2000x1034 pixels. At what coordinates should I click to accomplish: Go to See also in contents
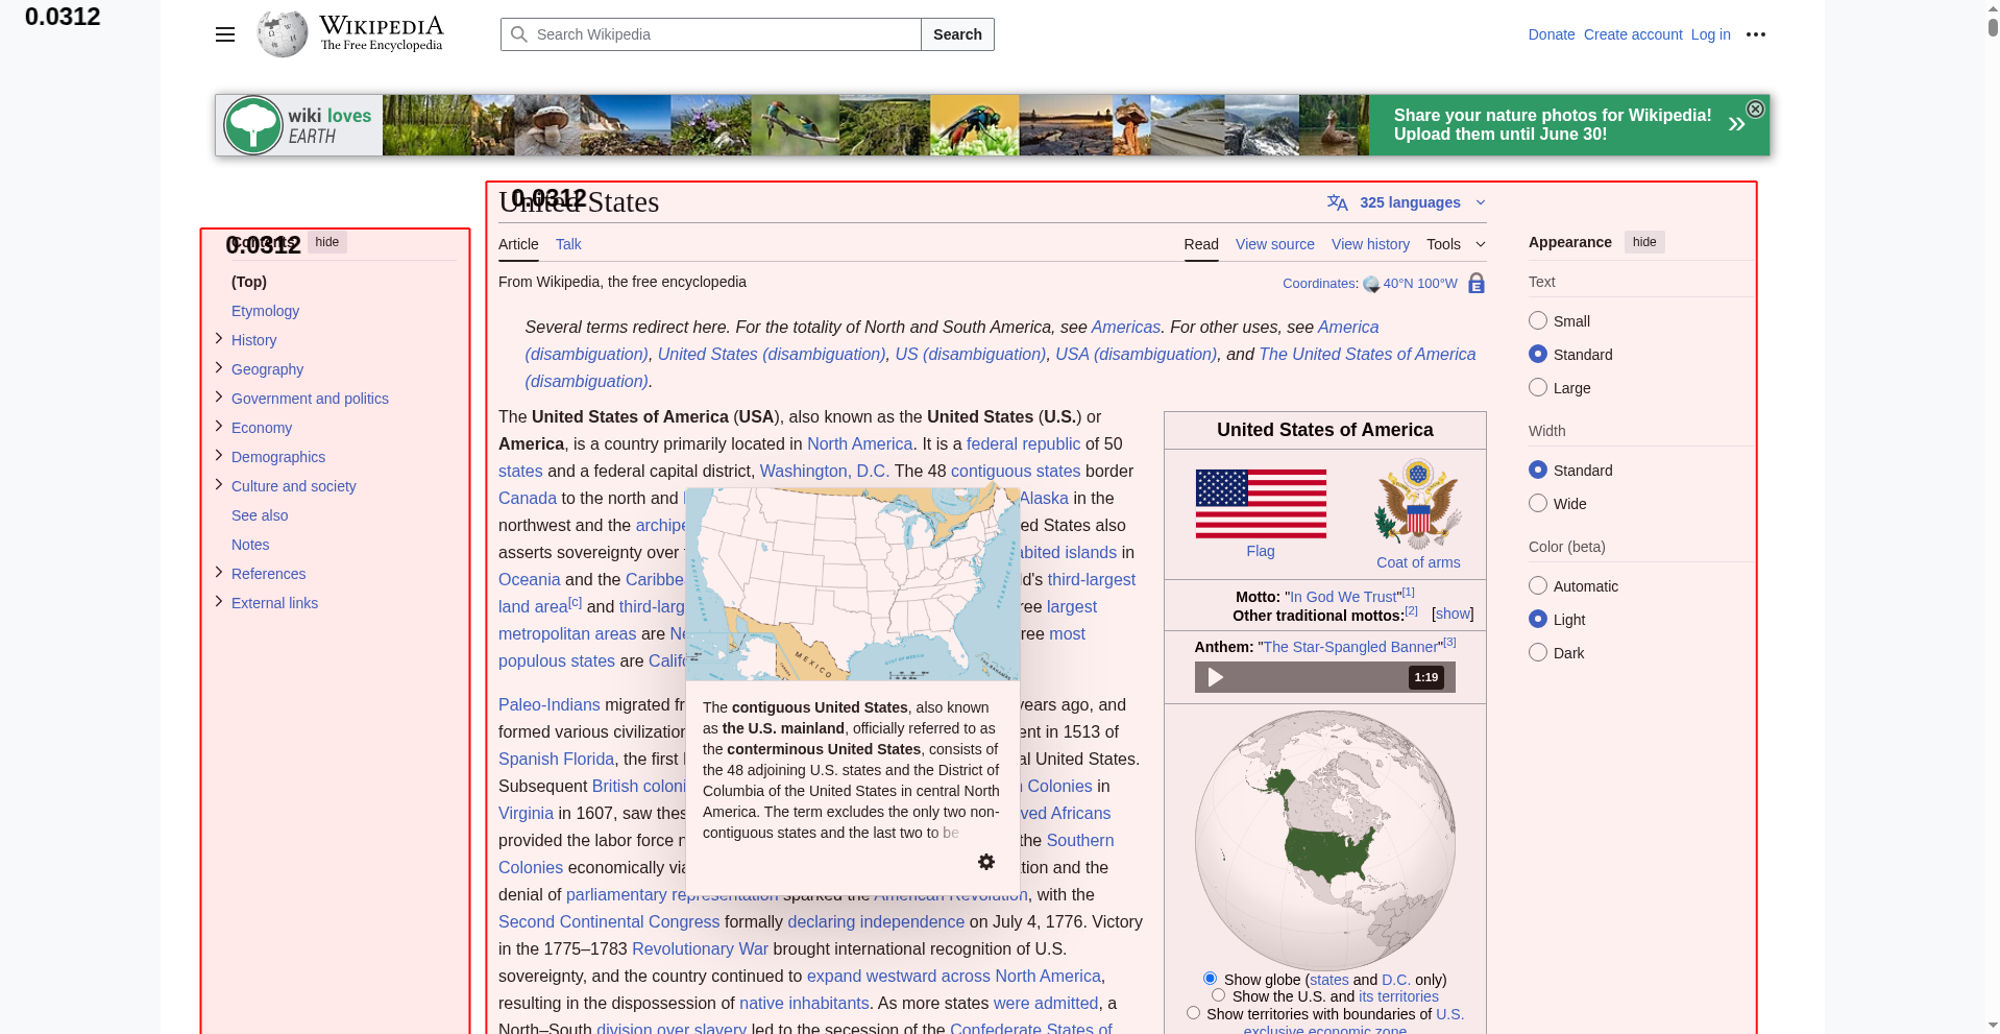click(259, 515)
